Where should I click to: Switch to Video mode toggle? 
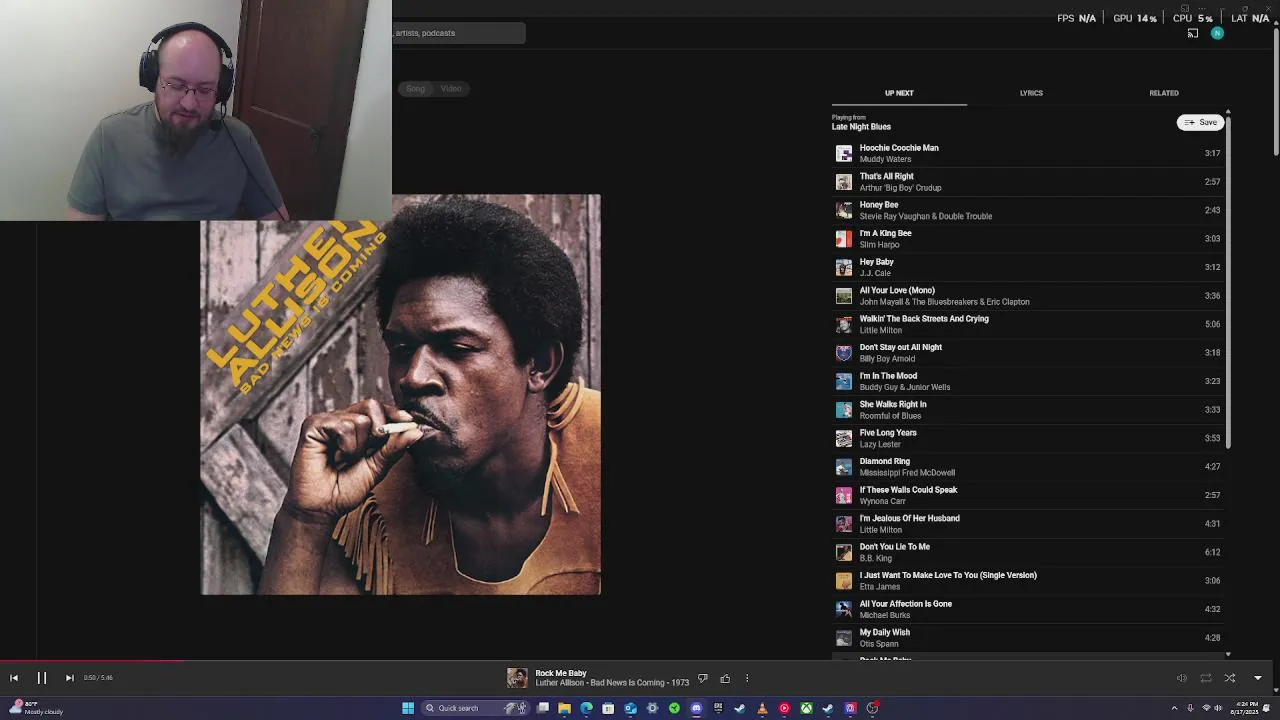pyautogui.click(x=451, y=89)
